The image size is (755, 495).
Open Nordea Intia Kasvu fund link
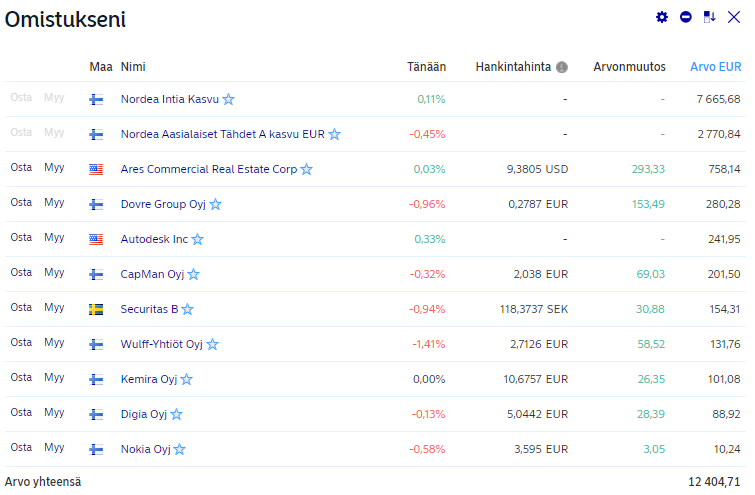169,99
